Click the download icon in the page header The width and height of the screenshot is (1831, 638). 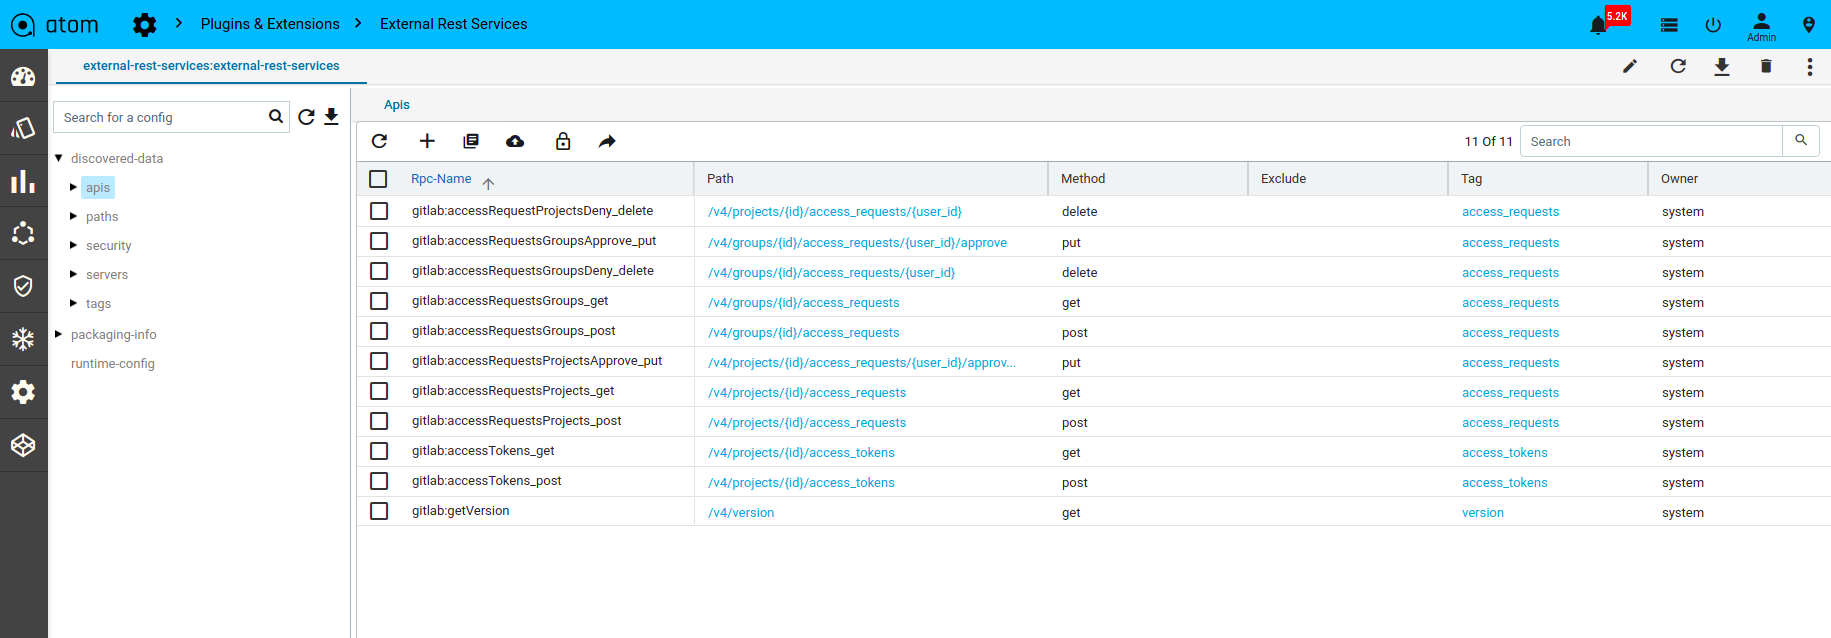(x=1722, y=66)
